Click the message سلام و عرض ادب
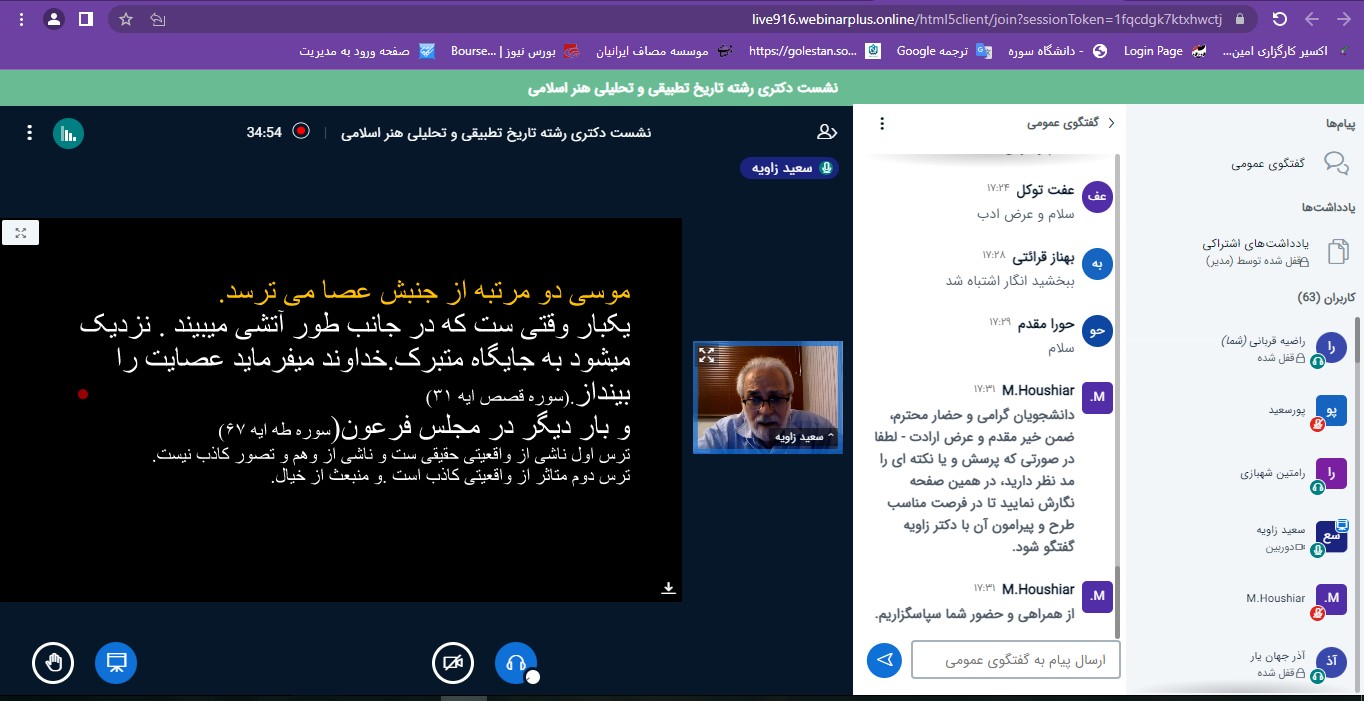The image size is (1364, 701). point(1026,214)
